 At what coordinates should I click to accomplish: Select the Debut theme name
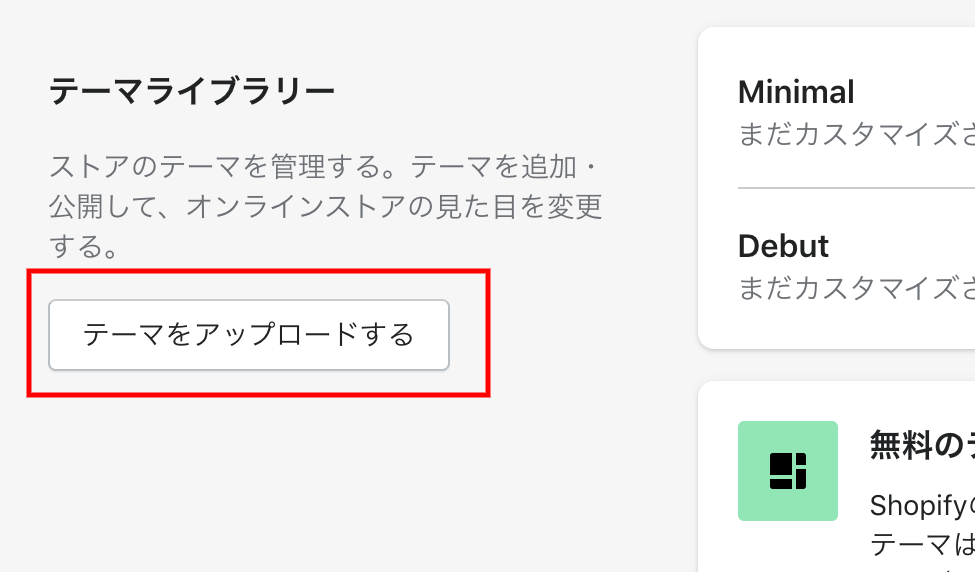click(783, 246)
